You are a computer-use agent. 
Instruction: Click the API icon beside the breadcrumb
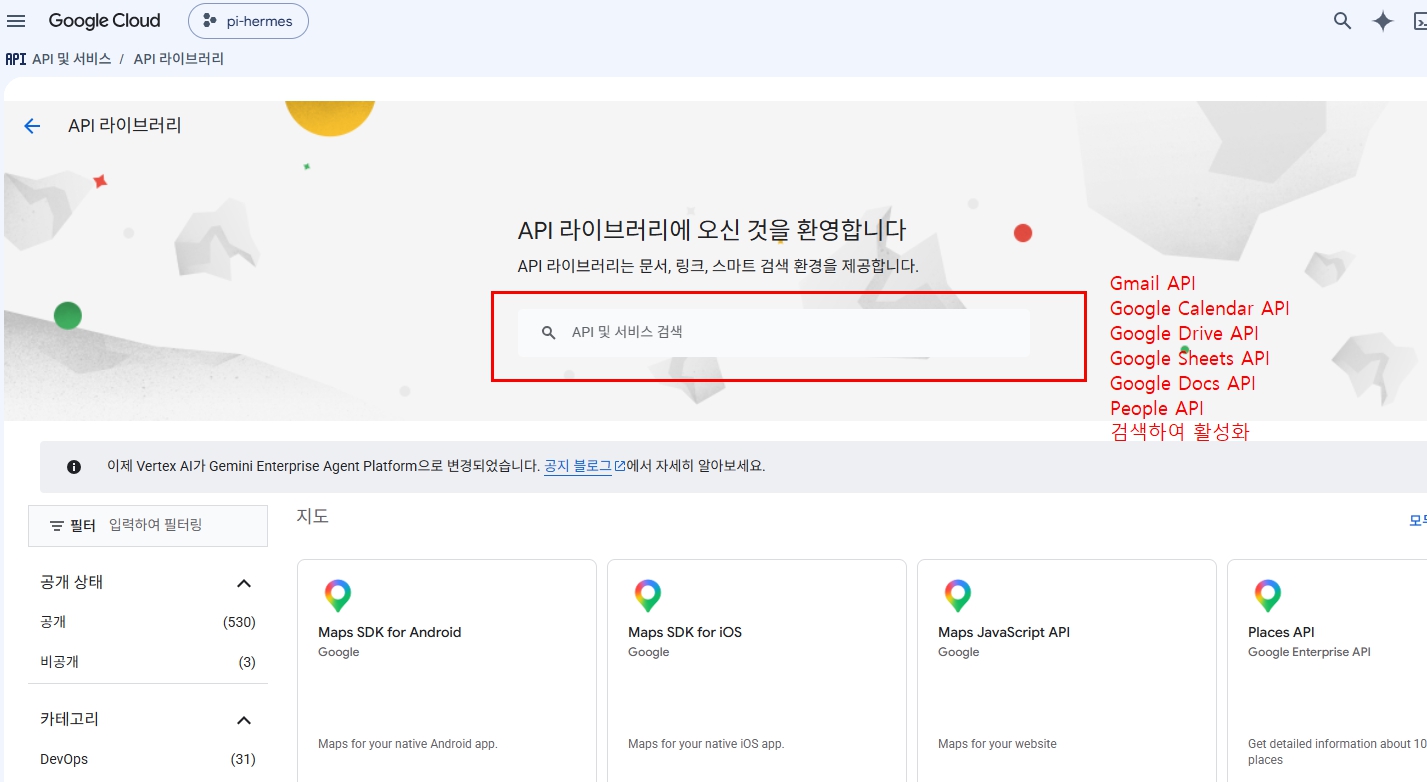[15, 59]
